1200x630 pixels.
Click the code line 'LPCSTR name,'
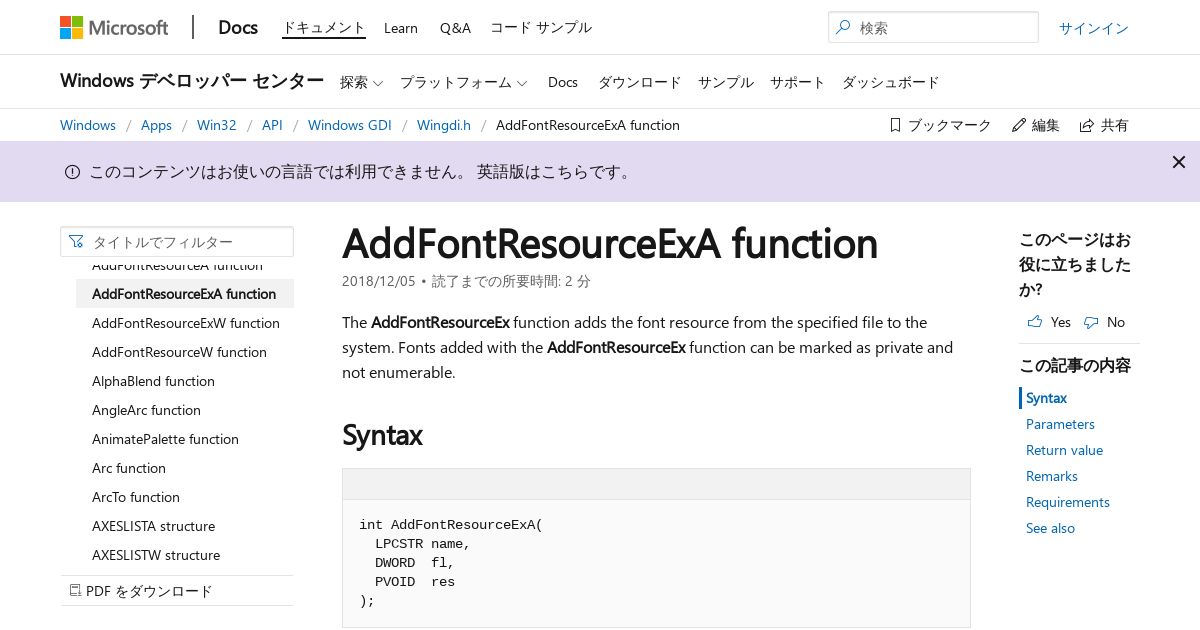[x=422, y=544]
